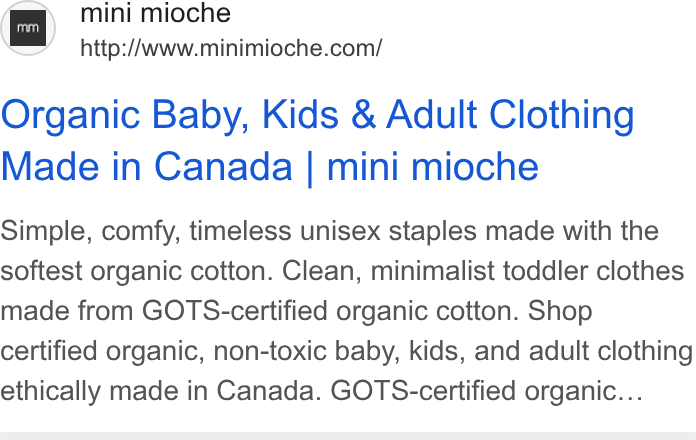
Task: Click the http://www.minimioche.com/ URL text
Action: point(231,48)
